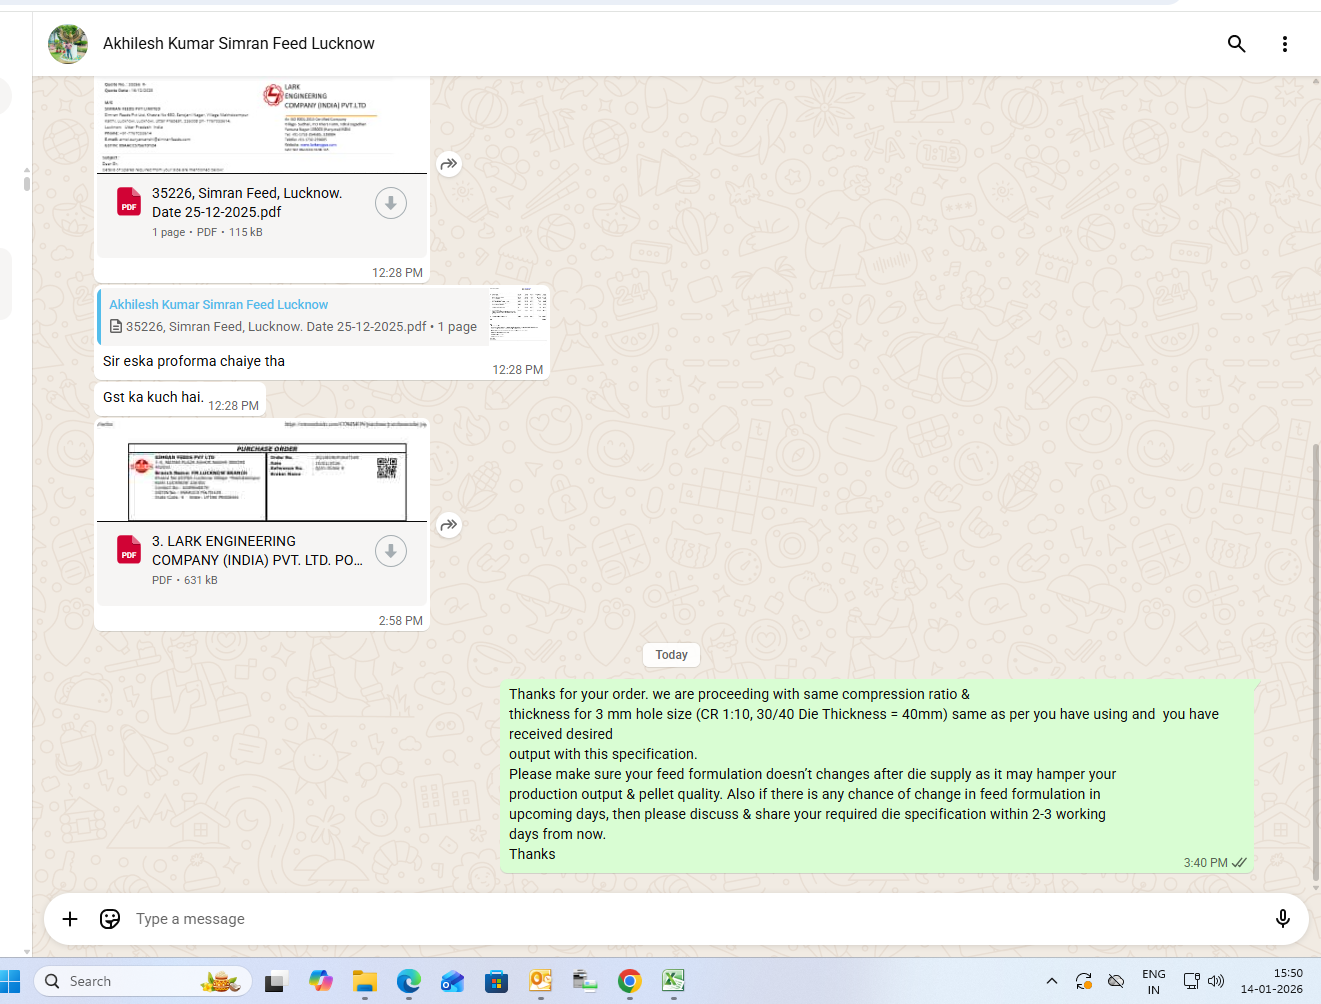Download the 35226 Simran Feed PDF

390,203
